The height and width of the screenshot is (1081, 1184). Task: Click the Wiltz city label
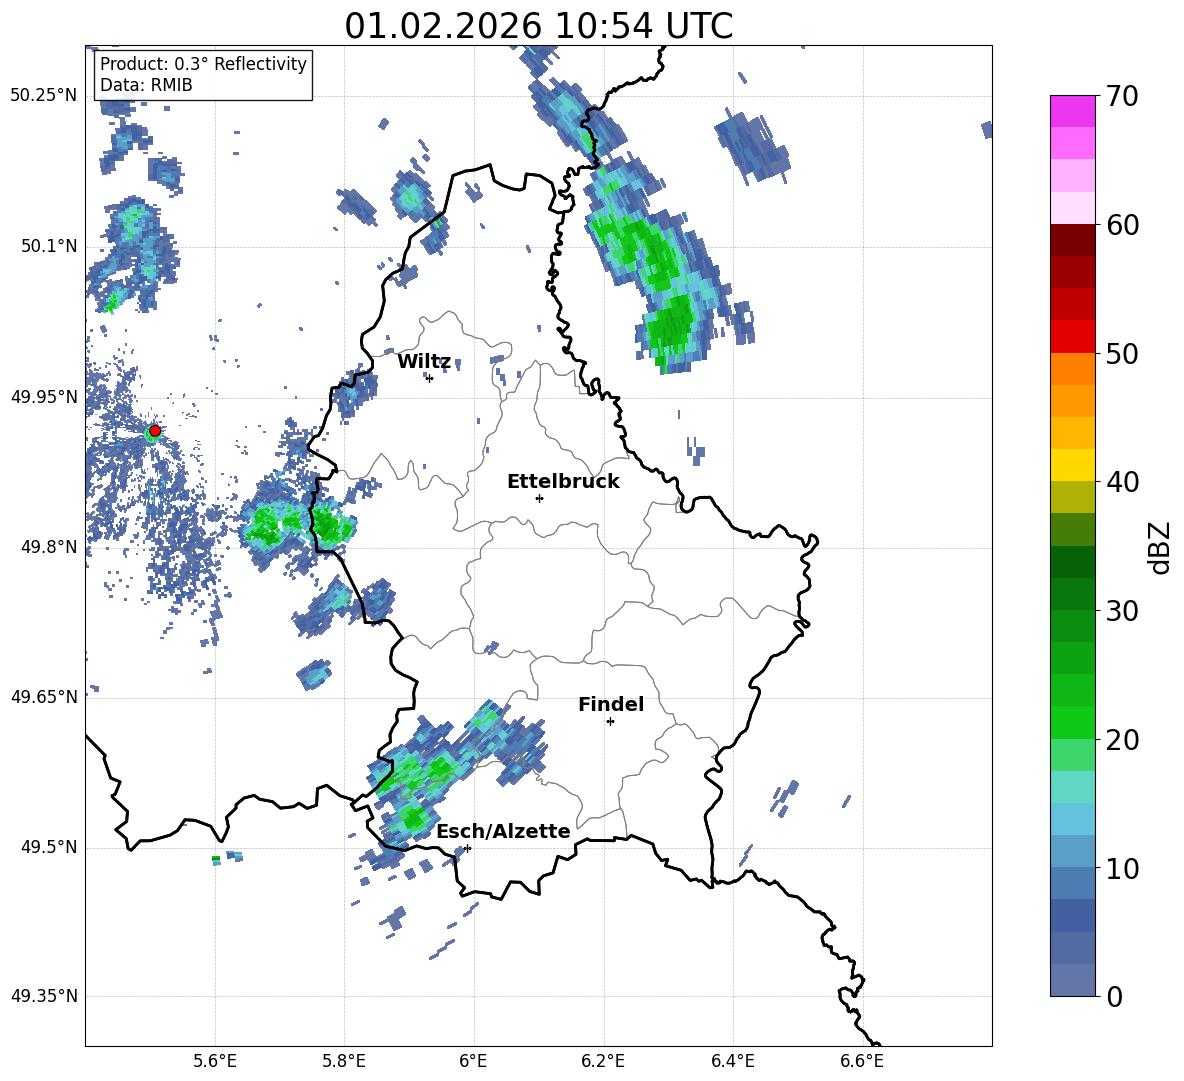424,362
